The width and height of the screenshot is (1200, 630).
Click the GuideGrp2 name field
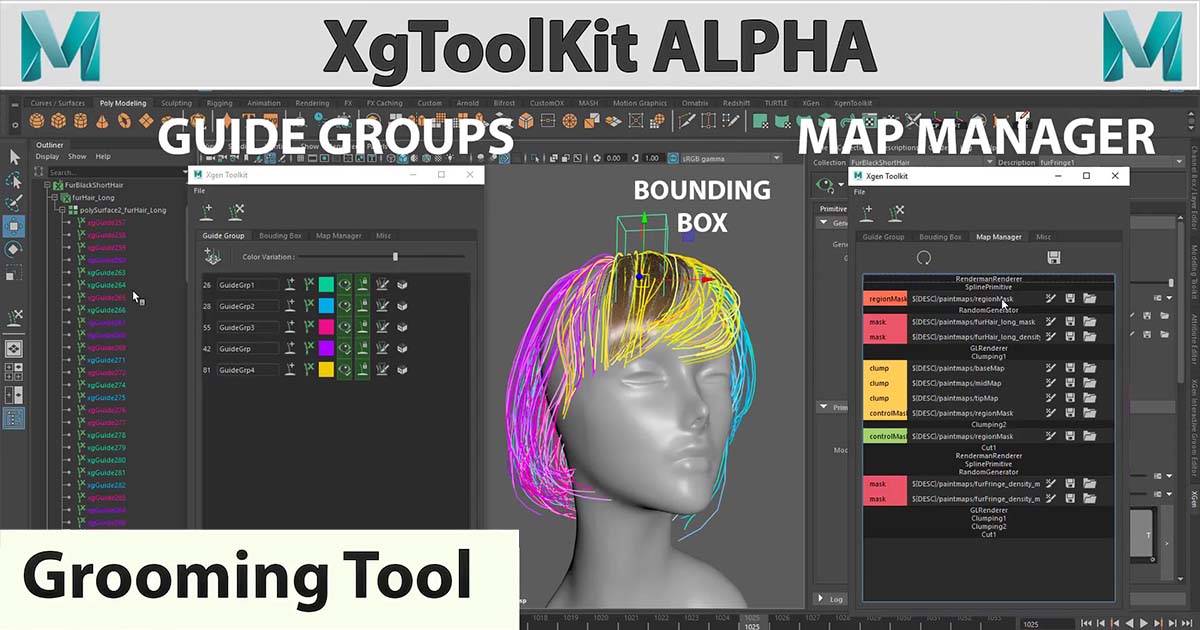pos(248,305)
